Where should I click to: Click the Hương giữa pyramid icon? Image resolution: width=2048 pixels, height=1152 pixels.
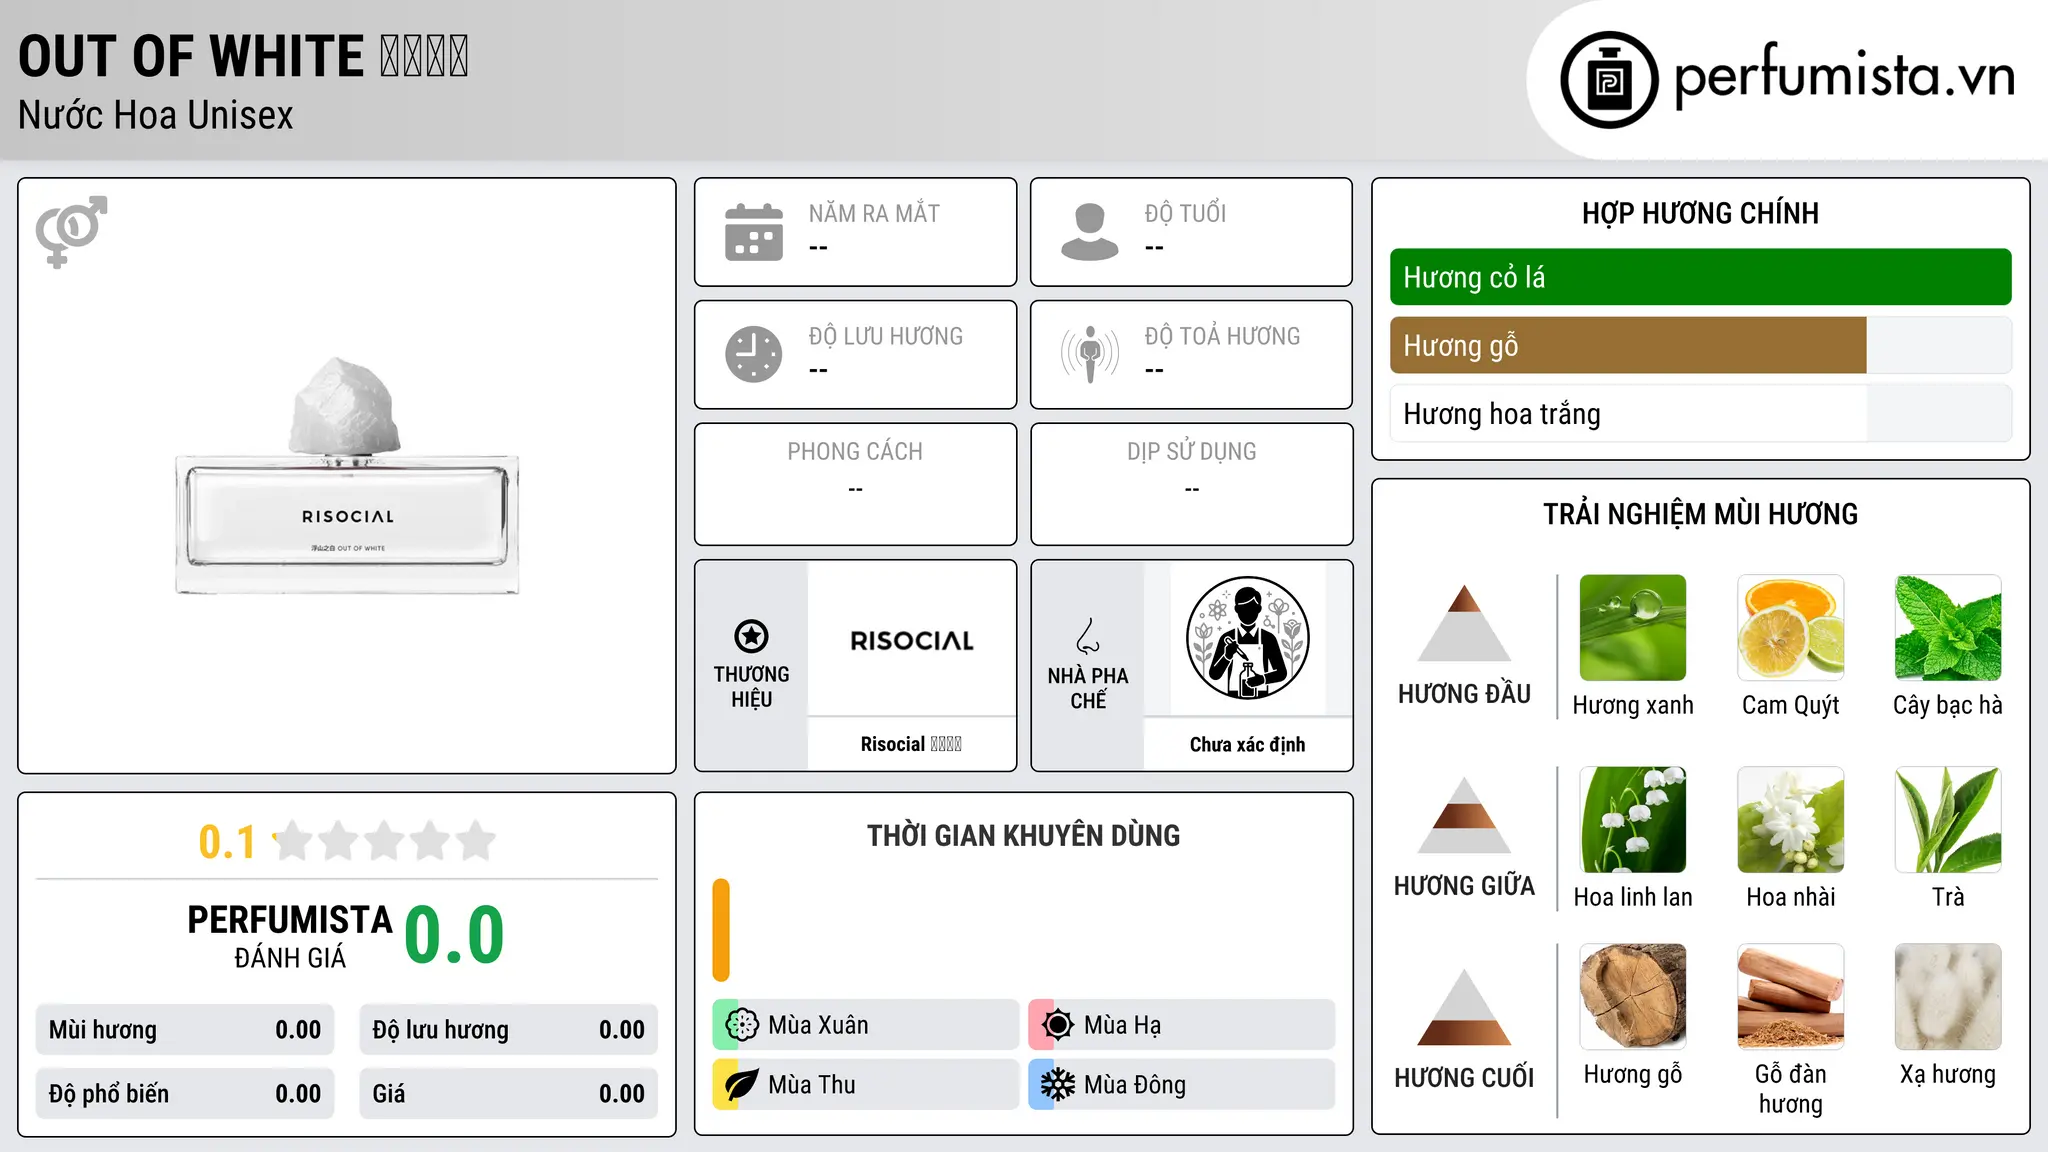(x=1464, y=814)
